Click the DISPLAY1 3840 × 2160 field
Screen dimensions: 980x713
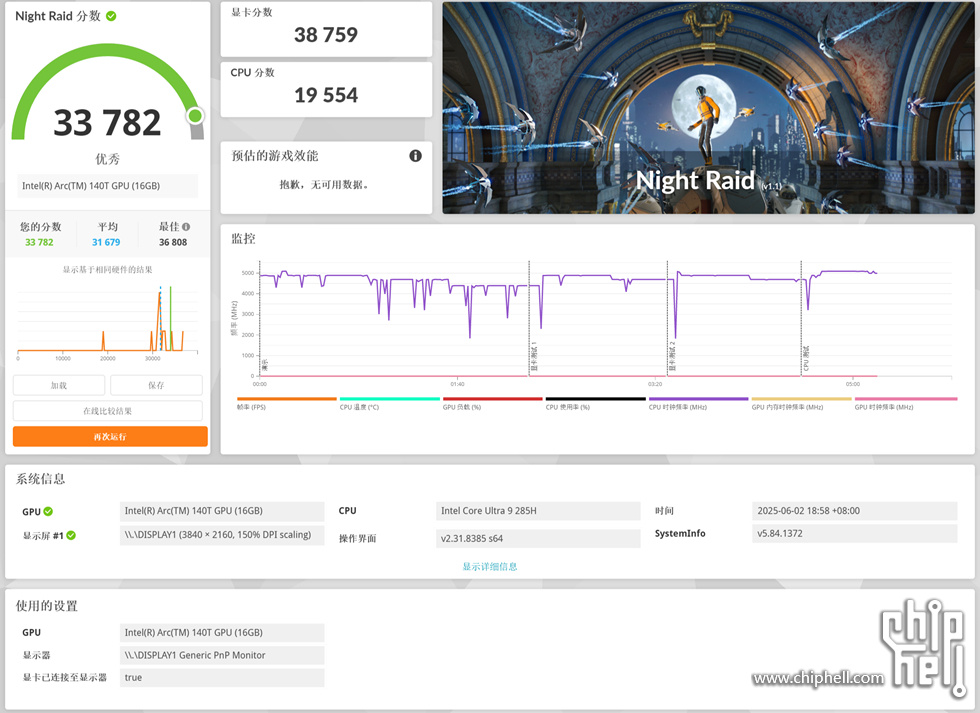tap(222, 535)
